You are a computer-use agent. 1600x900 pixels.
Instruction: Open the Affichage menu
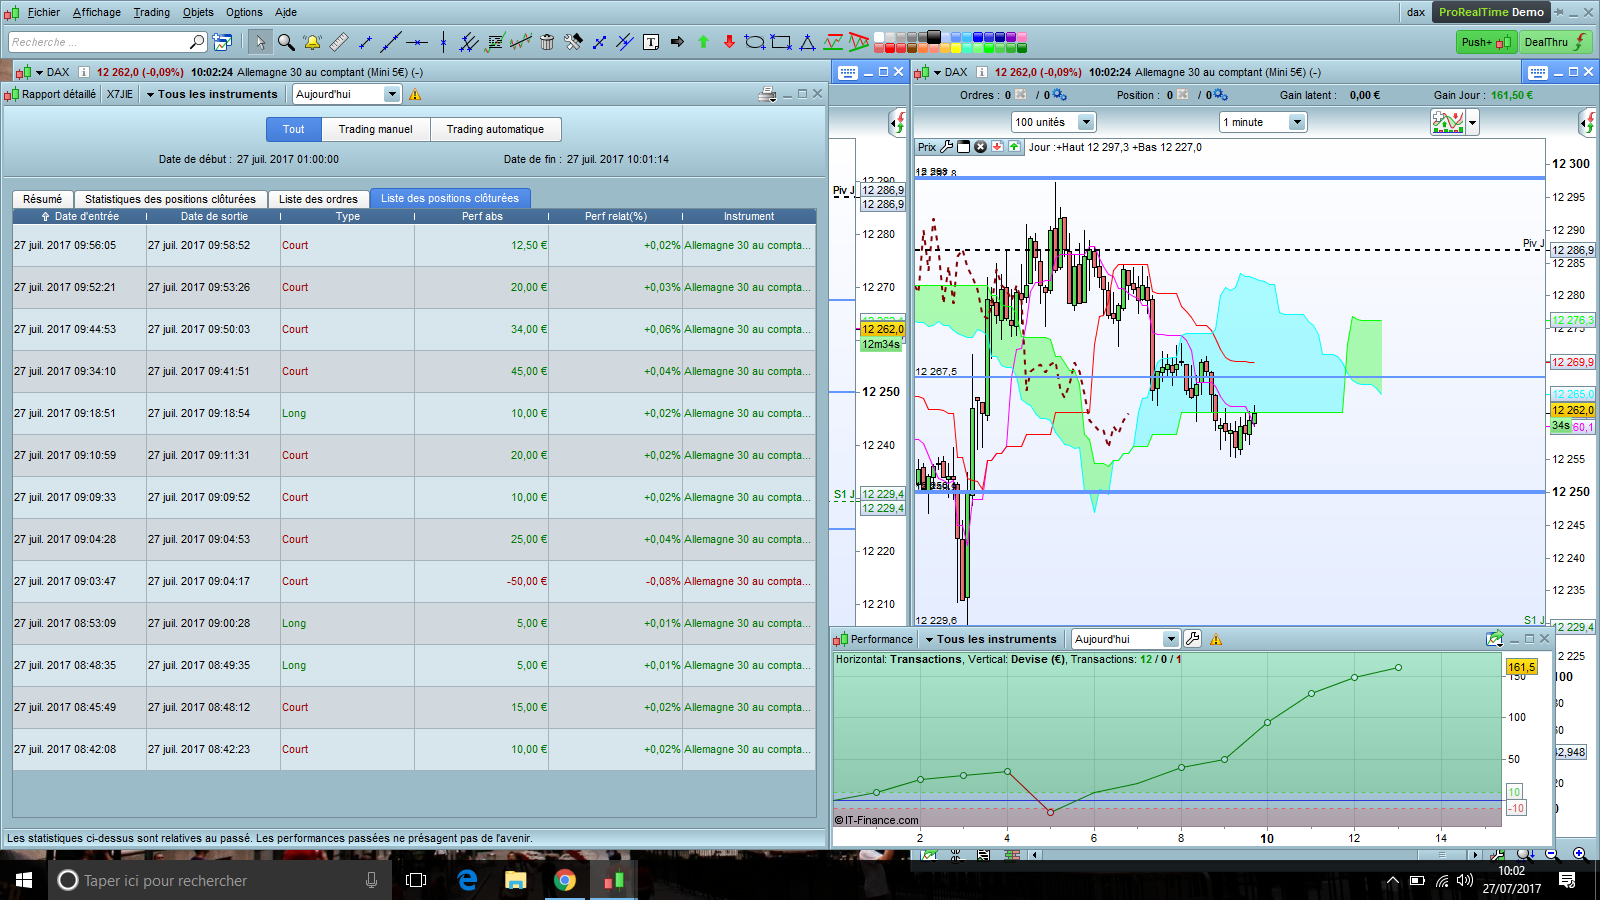(x=96, y=12)
